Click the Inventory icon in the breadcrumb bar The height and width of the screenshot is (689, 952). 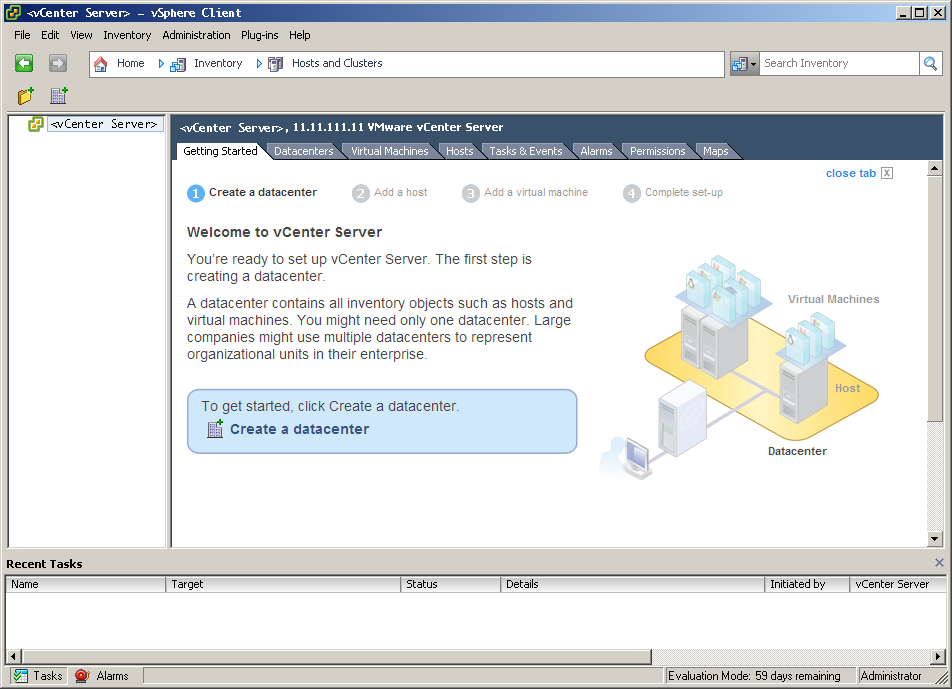[x=177, y=63]
